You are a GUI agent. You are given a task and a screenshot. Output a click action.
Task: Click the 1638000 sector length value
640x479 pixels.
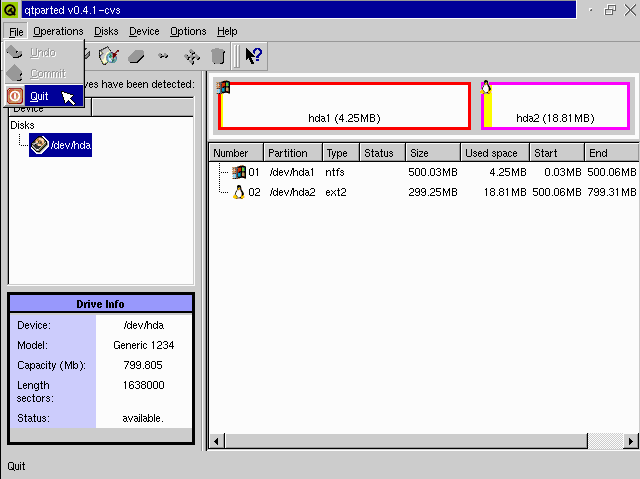[x=143, y=385]
